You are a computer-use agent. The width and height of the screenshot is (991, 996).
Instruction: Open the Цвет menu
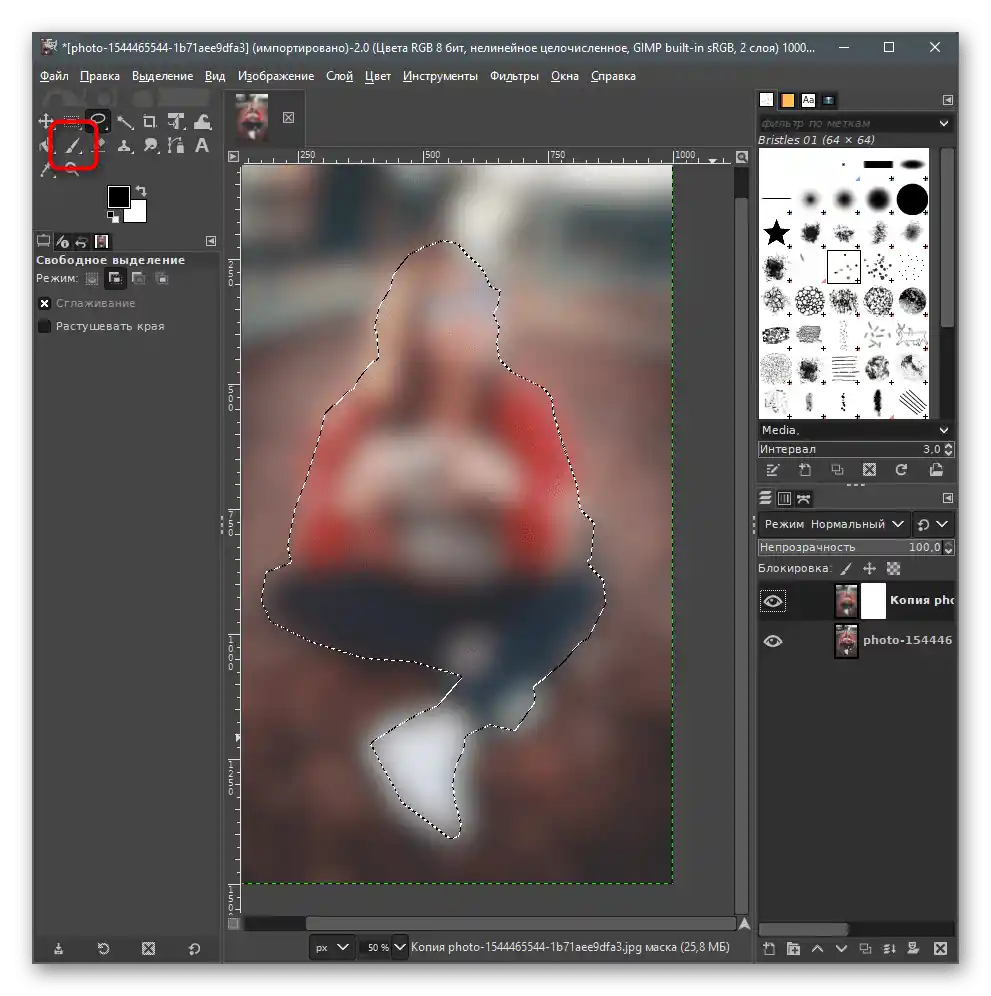tap(377, 76)
